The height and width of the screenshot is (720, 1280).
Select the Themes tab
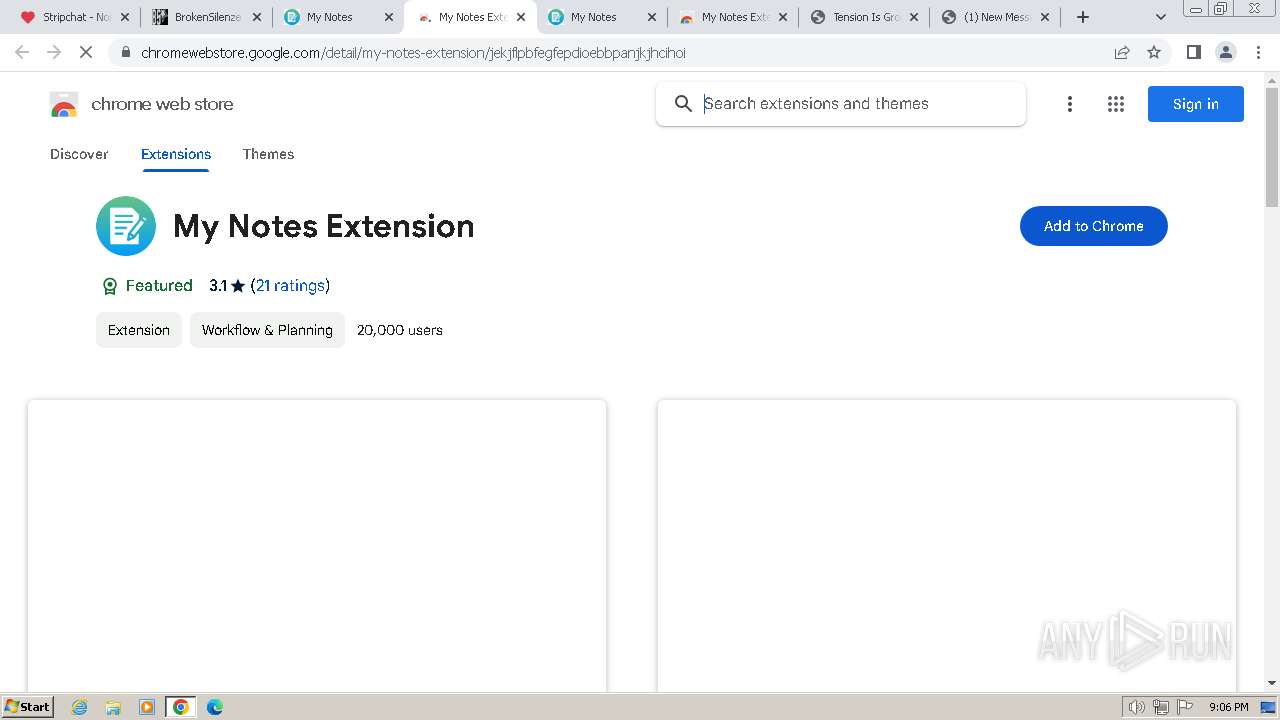point(268,154)
